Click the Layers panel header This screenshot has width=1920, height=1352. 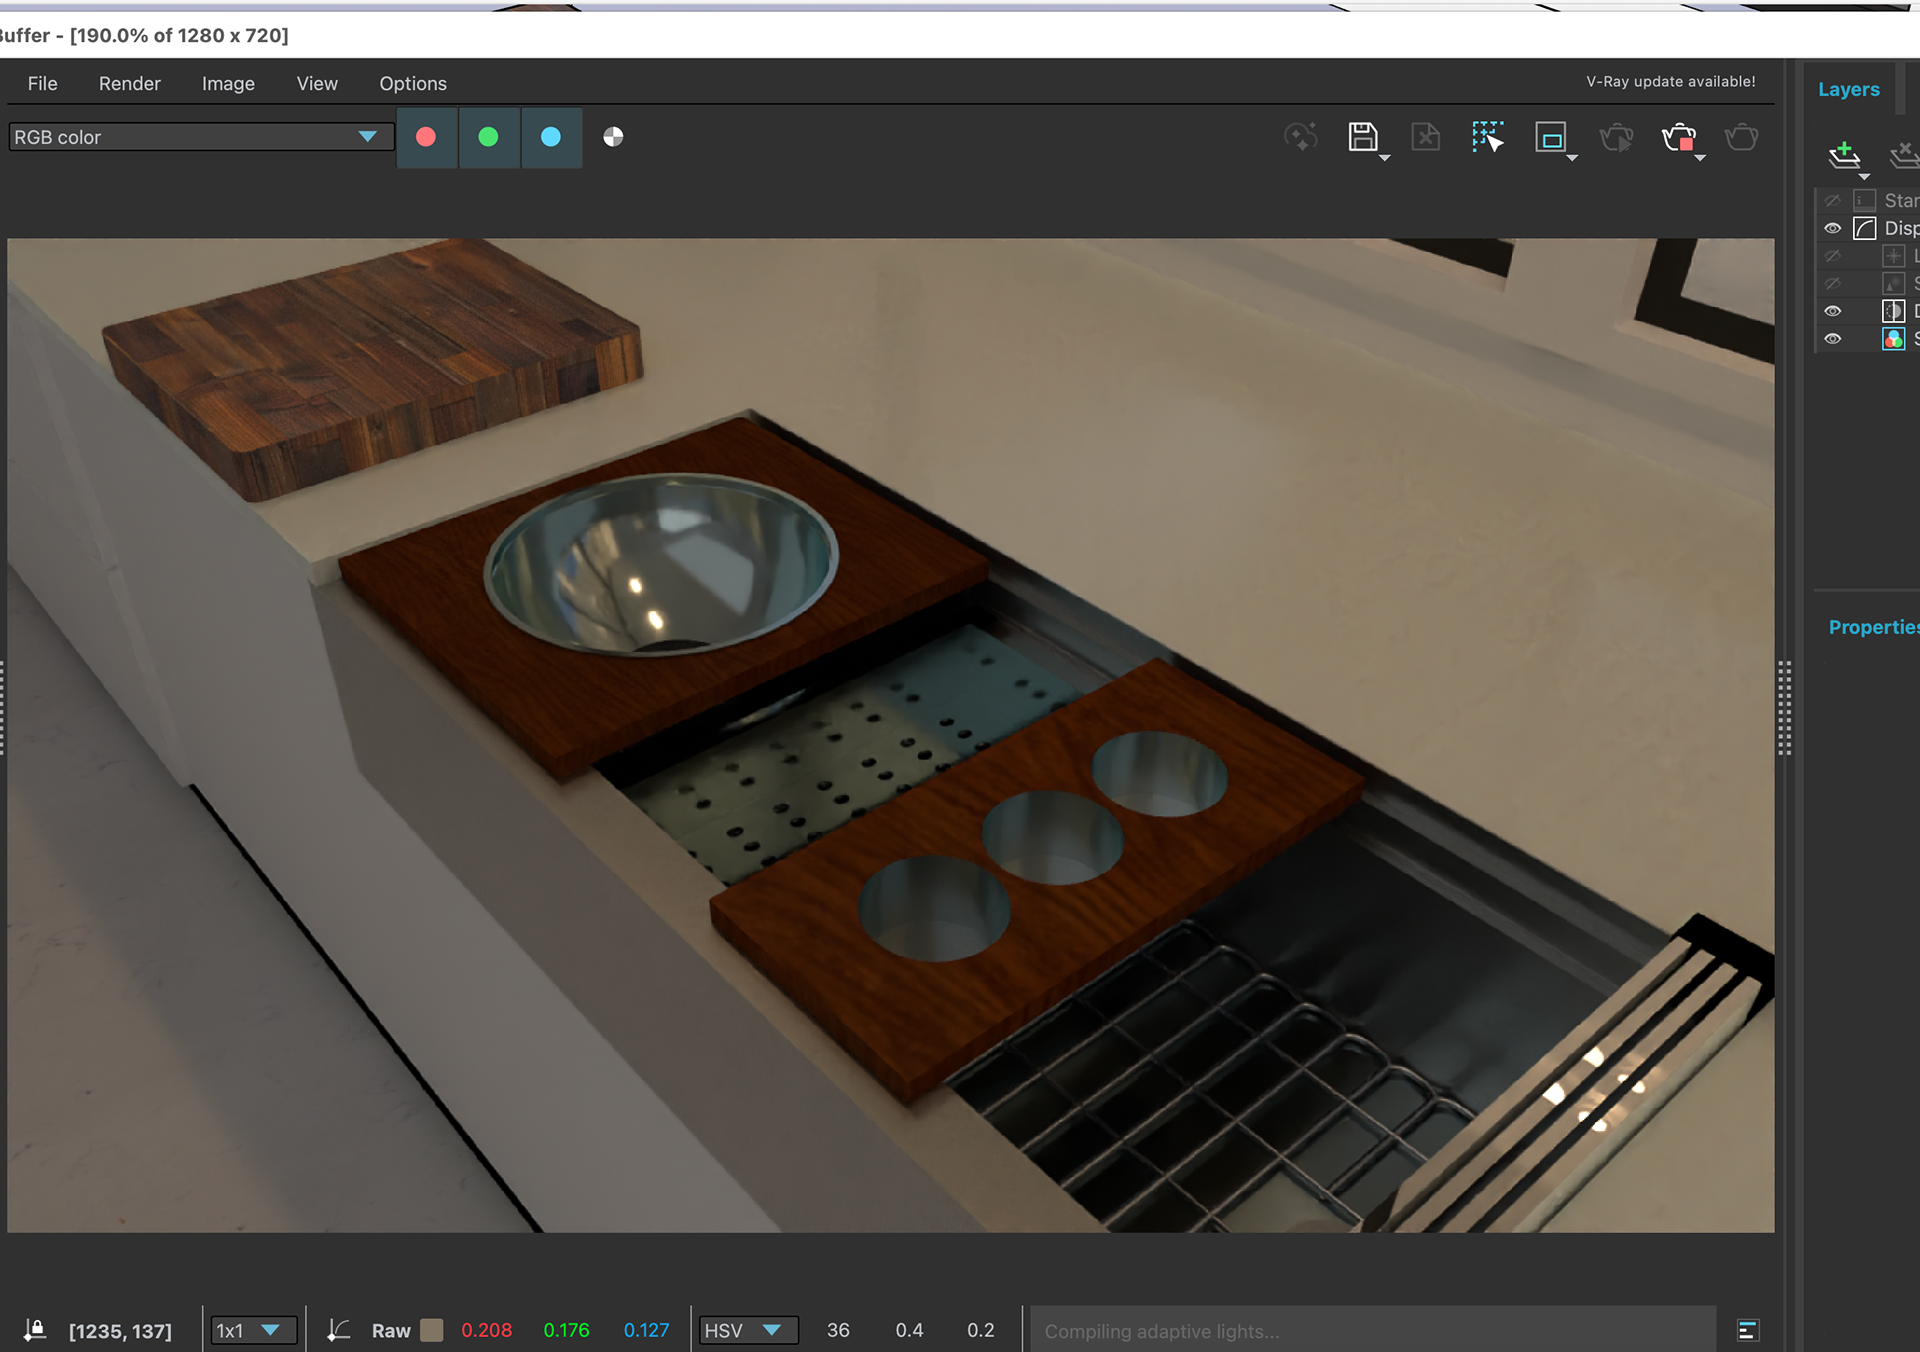click(x=1849, y=90)
